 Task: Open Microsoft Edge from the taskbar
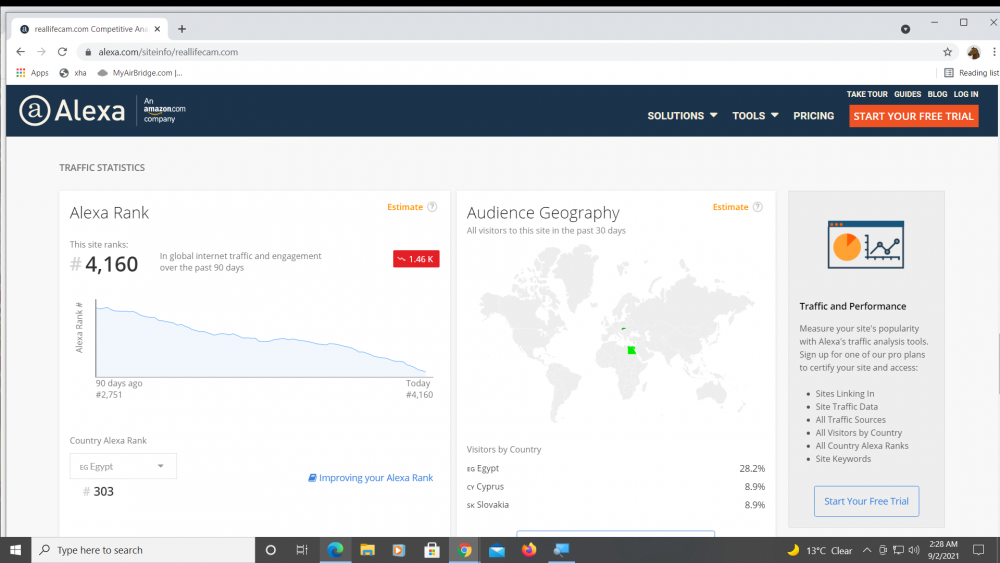pyautogui.click(x=335, y=550)
